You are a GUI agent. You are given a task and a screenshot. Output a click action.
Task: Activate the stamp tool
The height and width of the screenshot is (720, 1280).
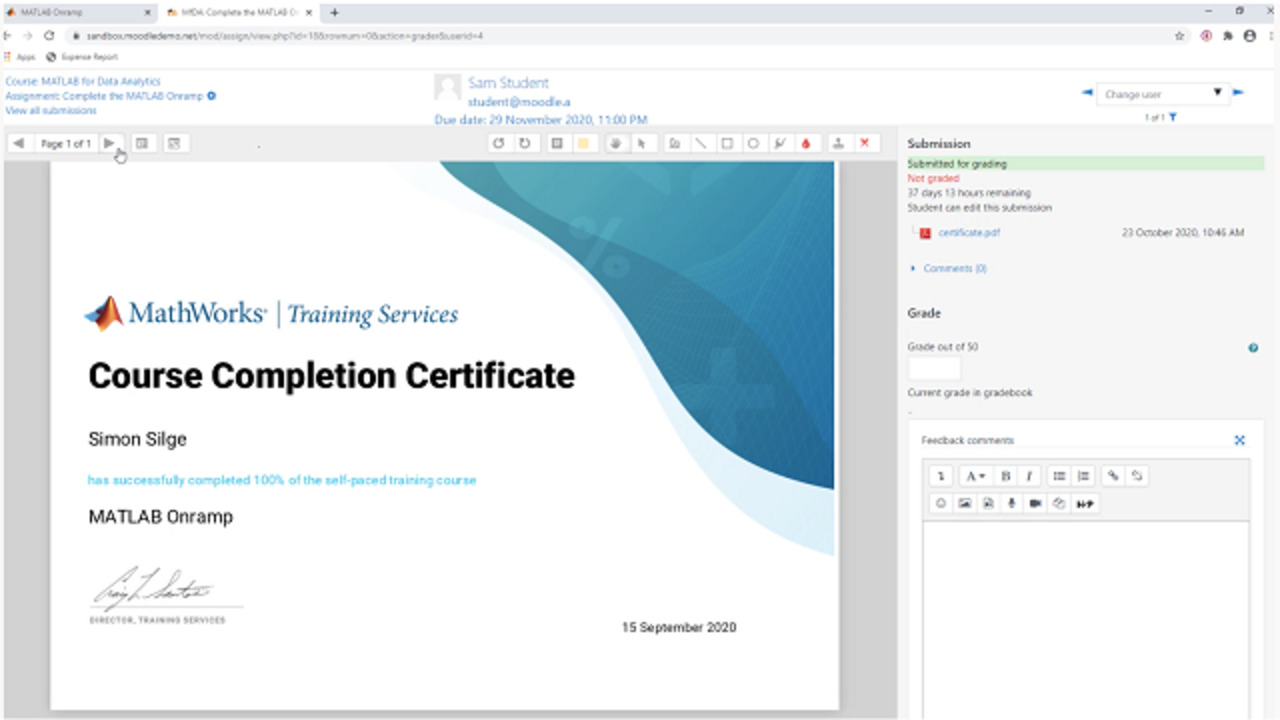tap(839, 143)
